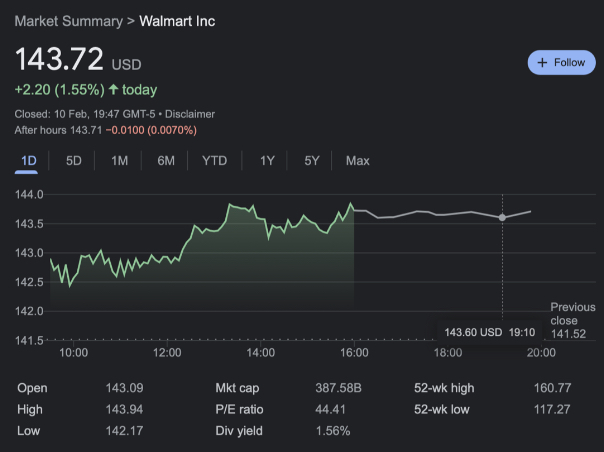Show the 5Y chart range

pos(312,161)
